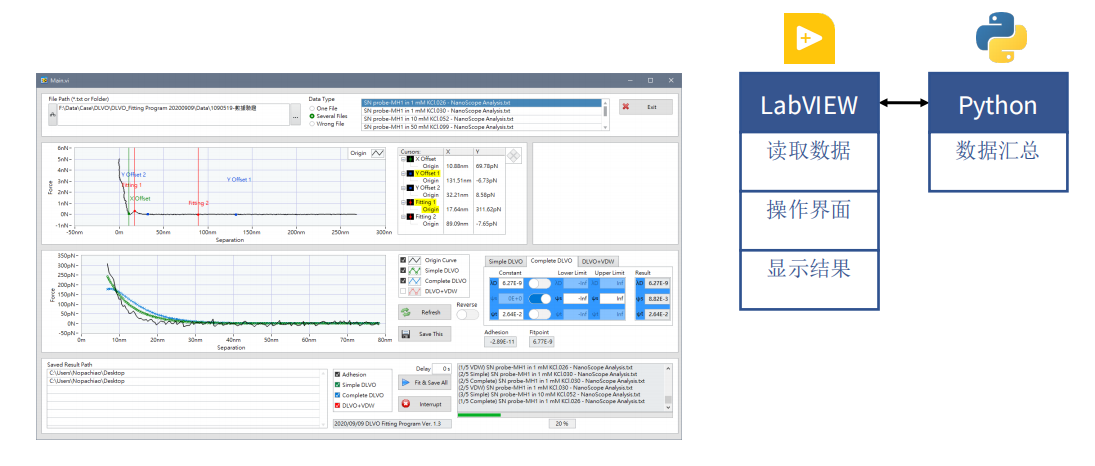Click the '读取数据' box under LabVIEW
Image resolution: width=1095 pixels, height=466 pixels.
[809, 161]
